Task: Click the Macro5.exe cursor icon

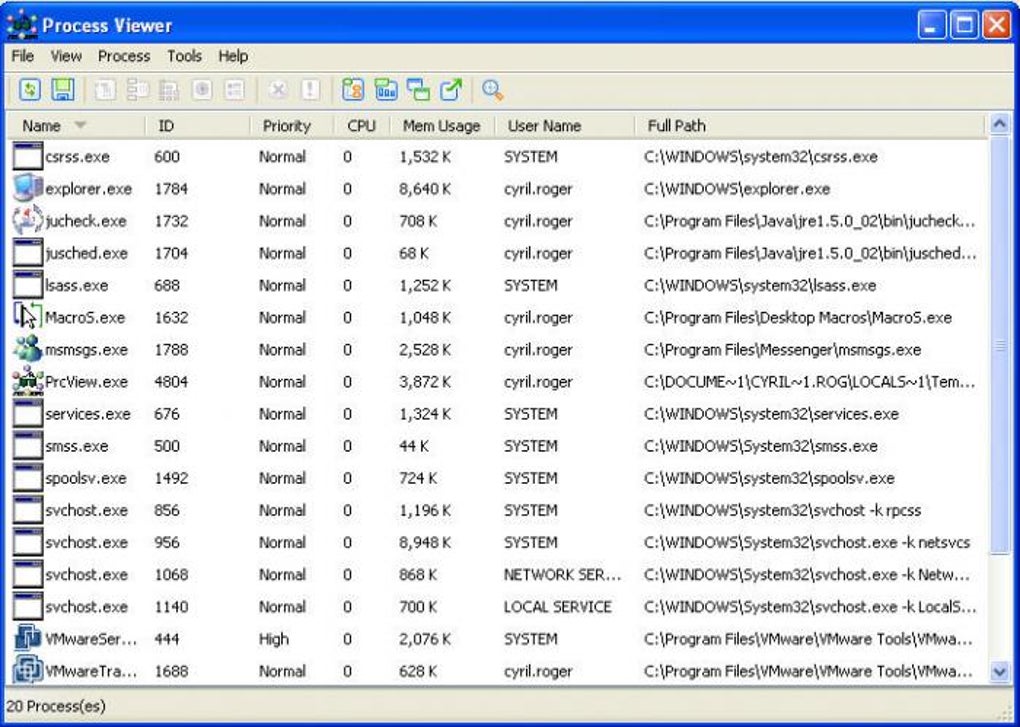Action: pos(28,317)
